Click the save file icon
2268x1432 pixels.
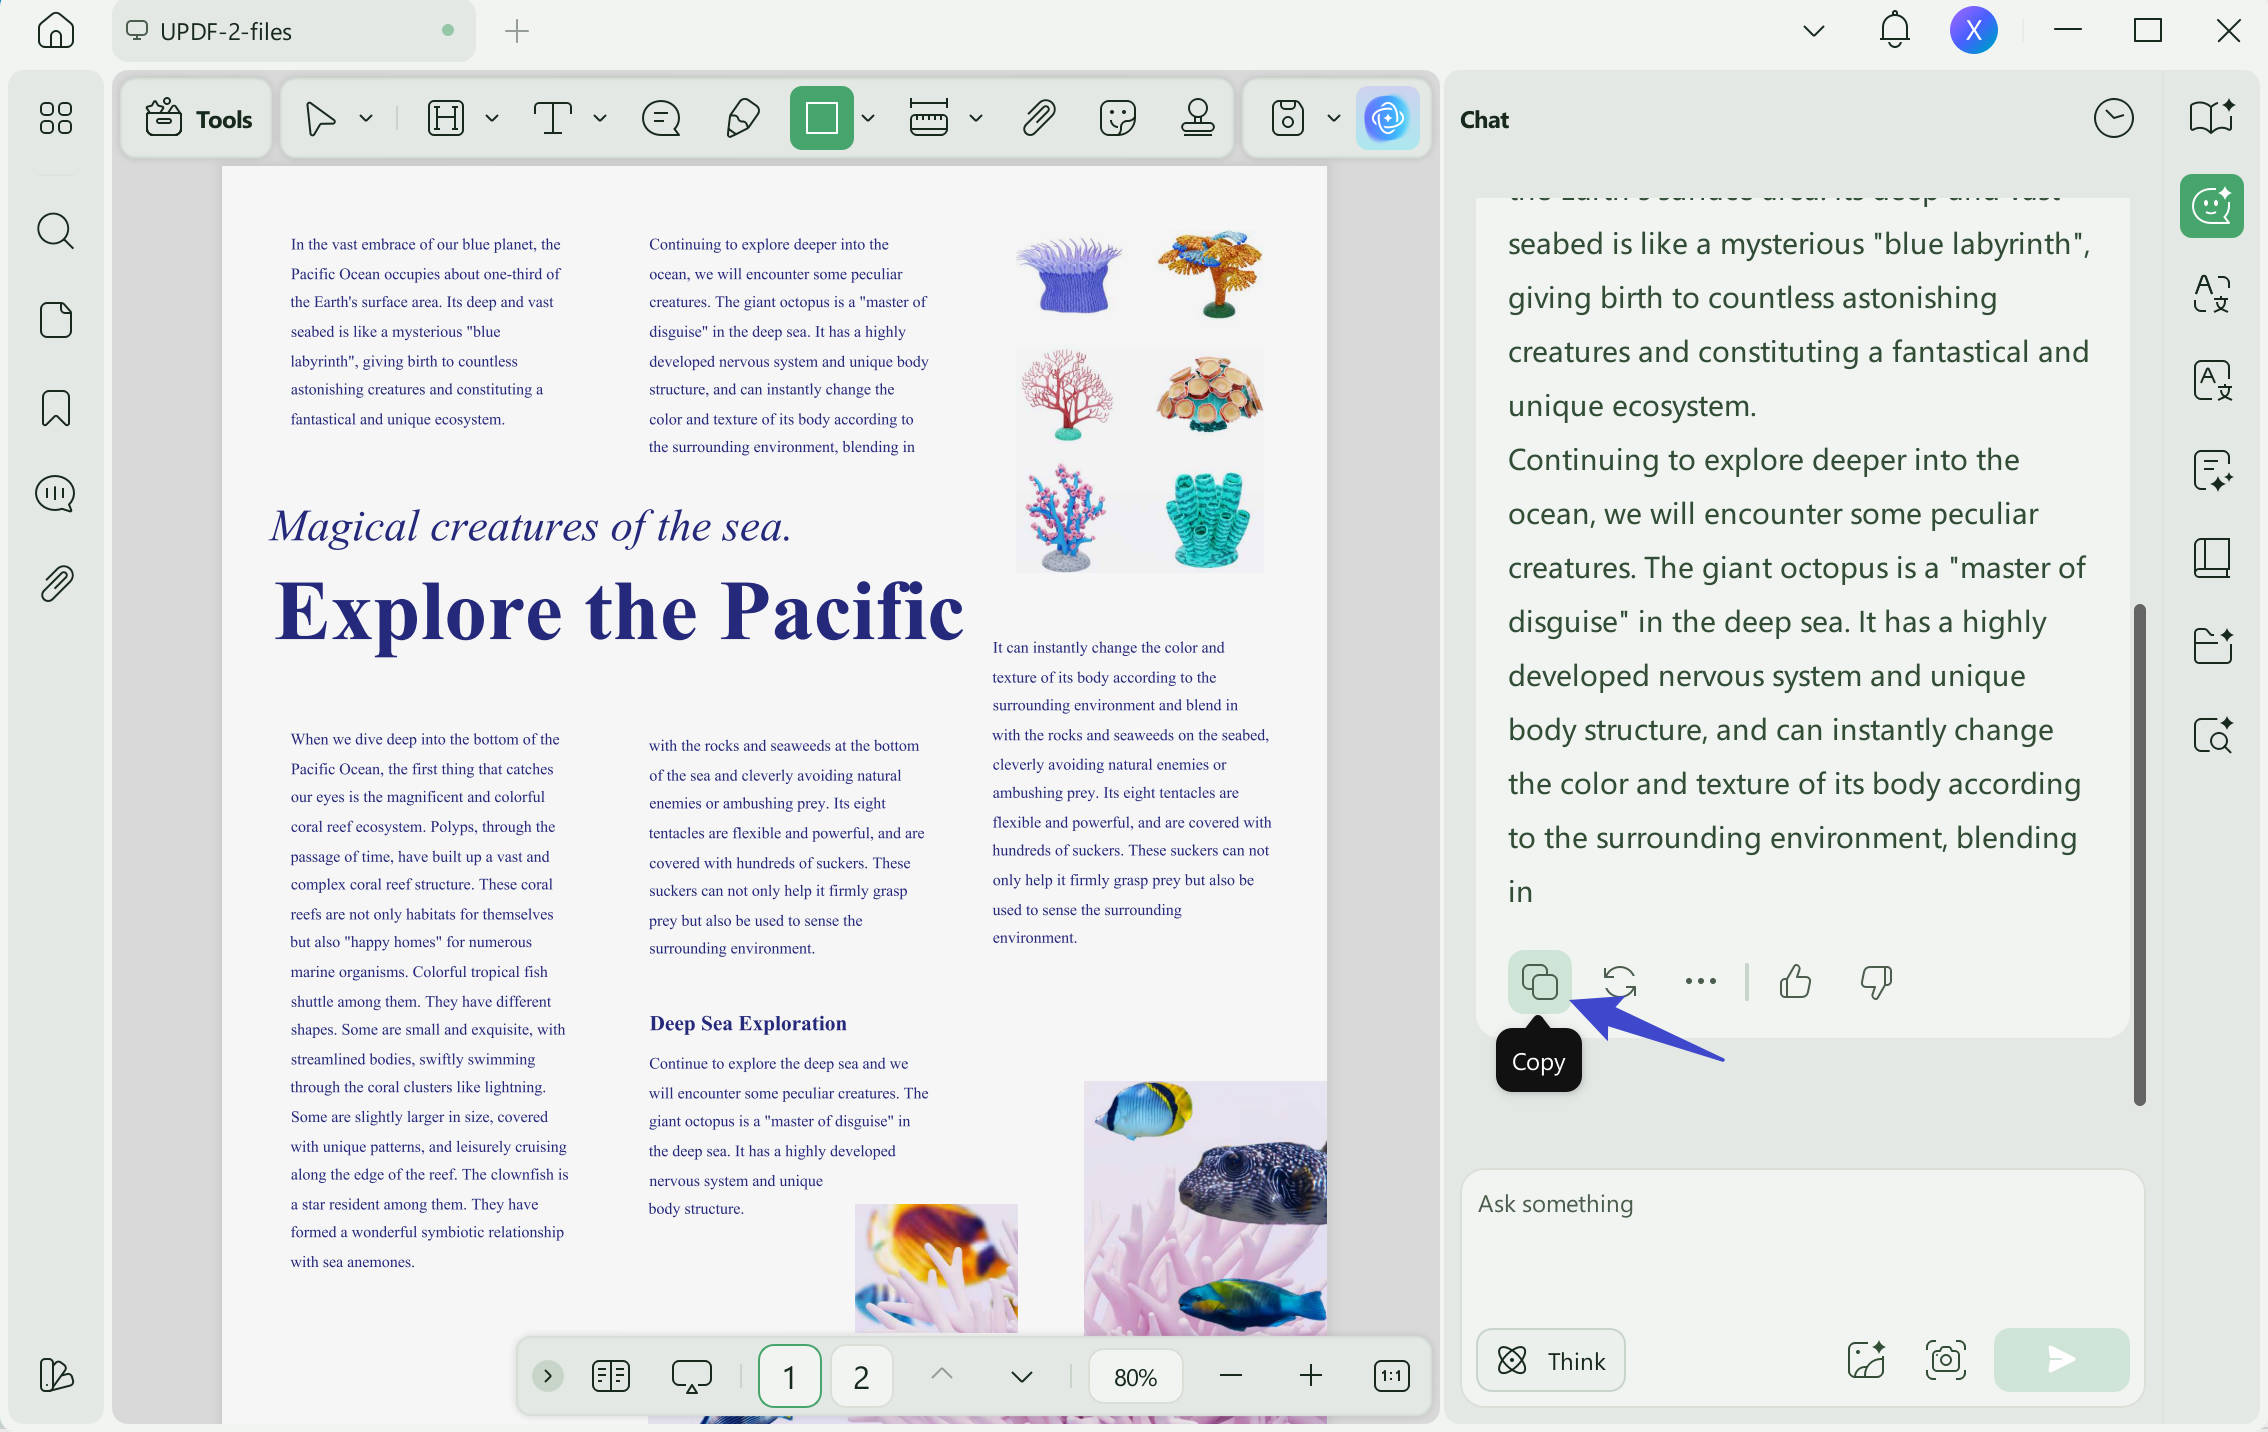click(x=1288, y=118)
